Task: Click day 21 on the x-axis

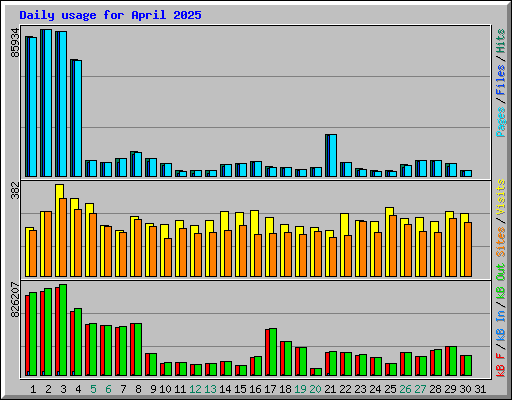Action: pyautogui.click(x=330, y=389)
